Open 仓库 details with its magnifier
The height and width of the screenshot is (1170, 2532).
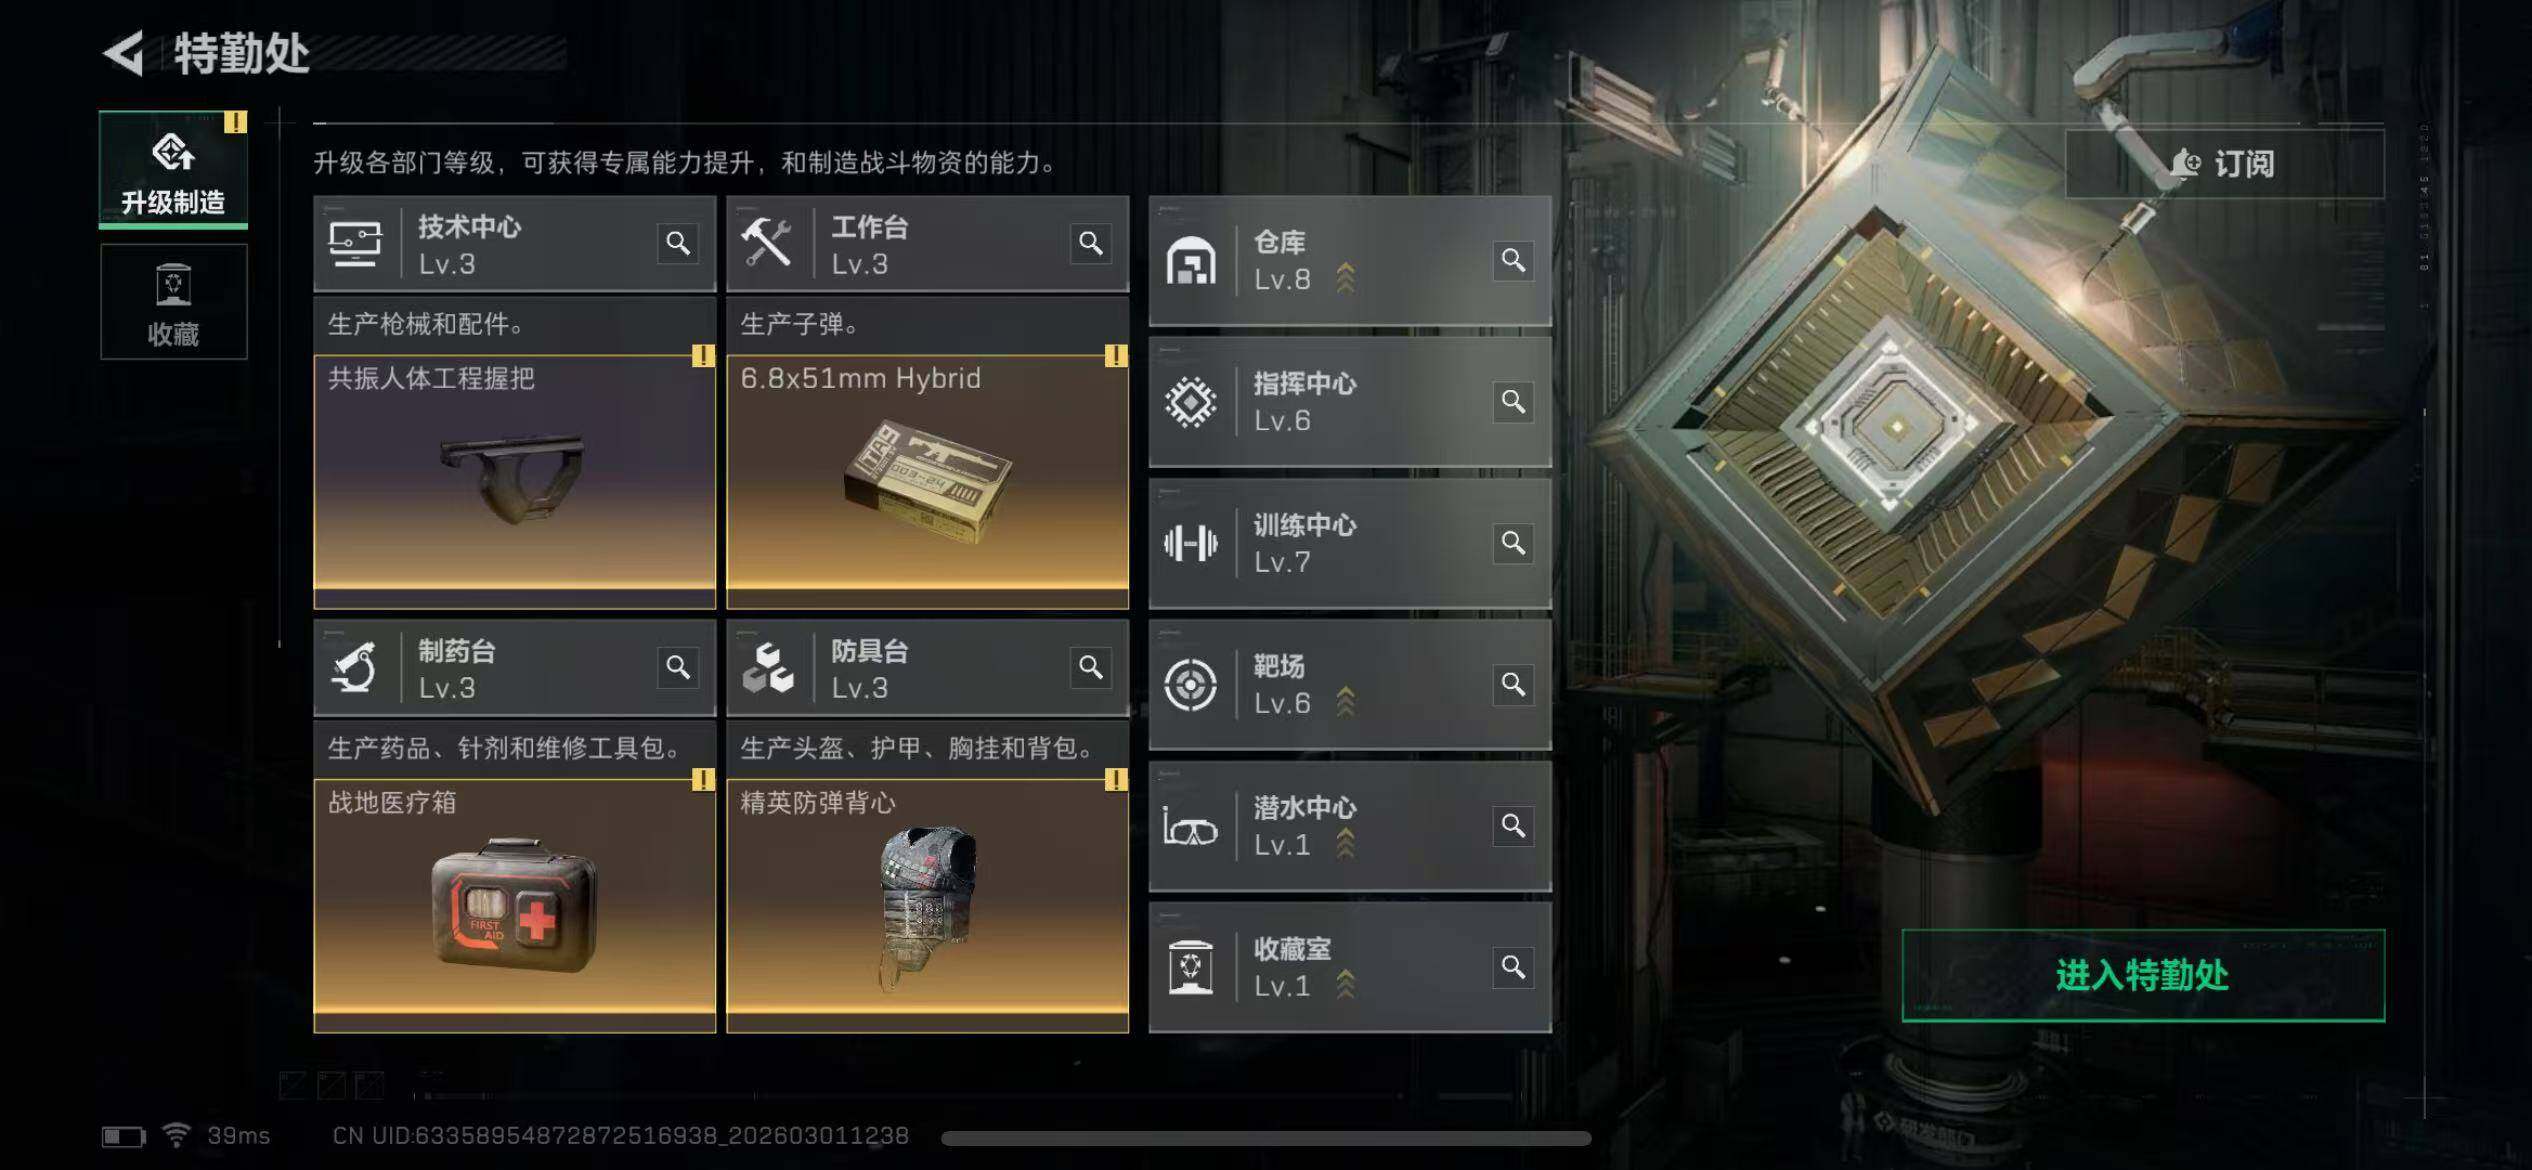tap(1513, 260)
